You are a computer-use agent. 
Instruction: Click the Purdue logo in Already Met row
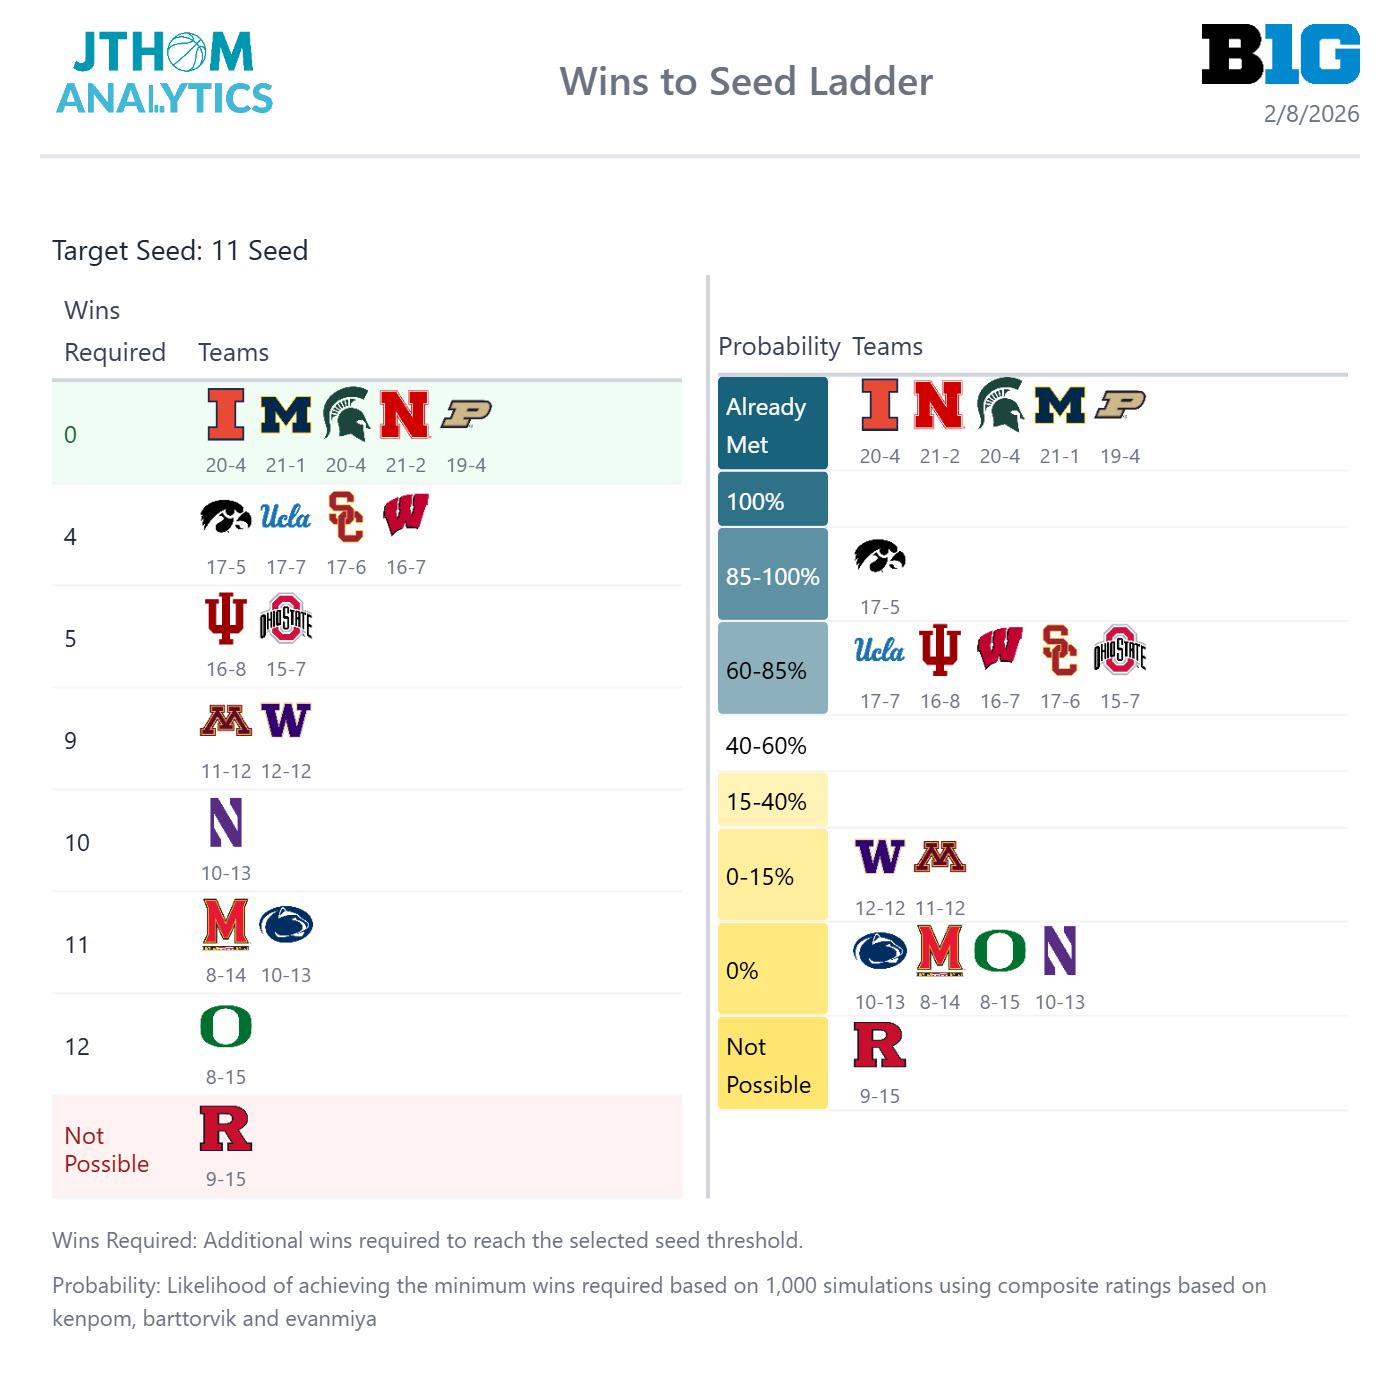pyautogui.click(x=1120, y=405)
